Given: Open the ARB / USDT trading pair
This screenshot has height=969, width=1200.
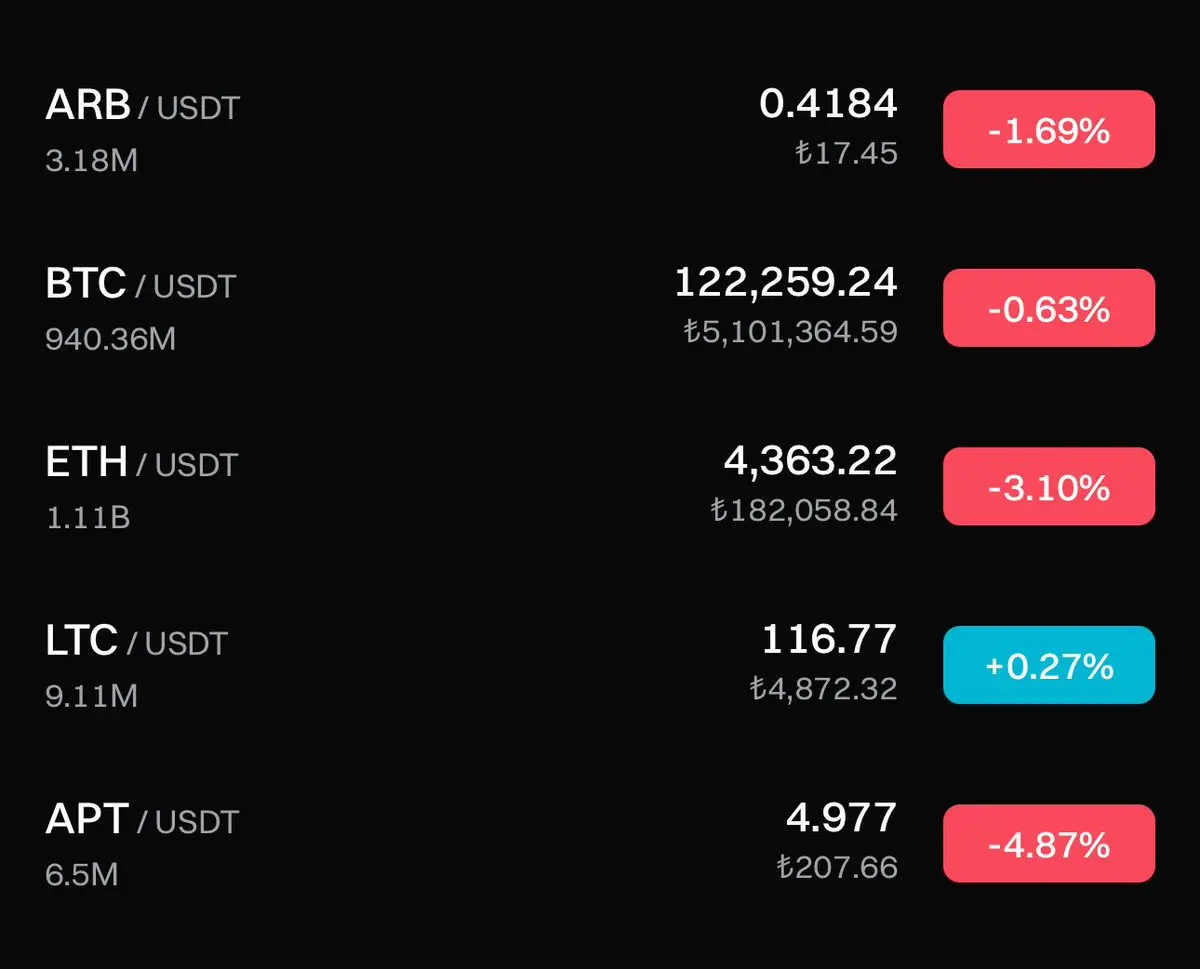Looking at the screenshot, I should (142, 106).
